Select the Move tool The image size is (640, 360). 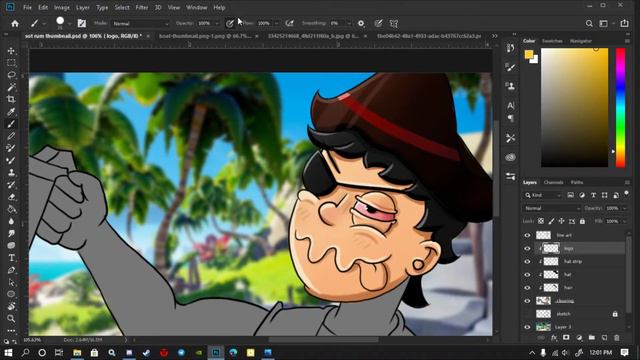point(11,51)
